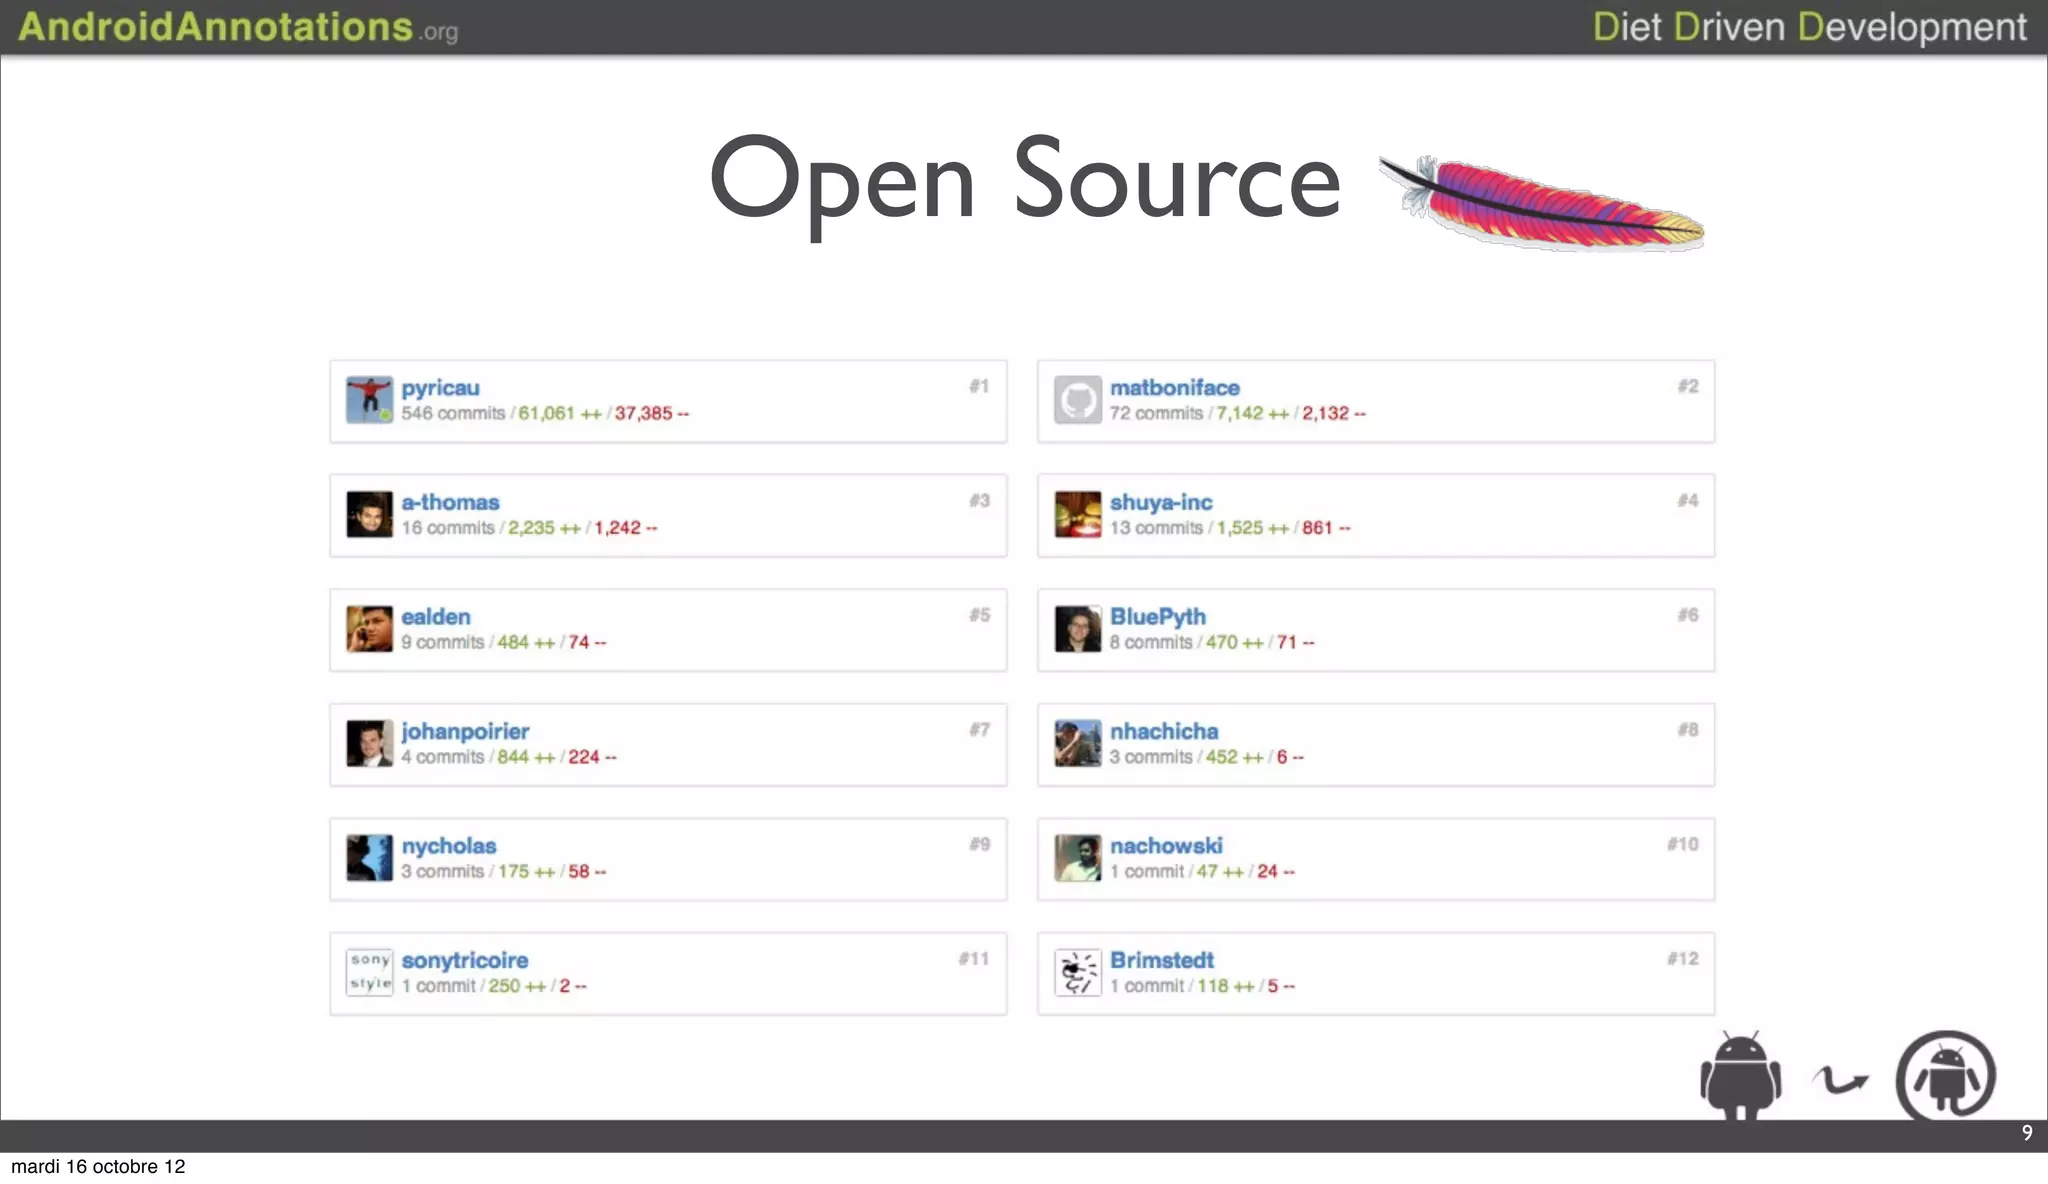Click '7,142 ++' additions count

tap(1252, 413)
